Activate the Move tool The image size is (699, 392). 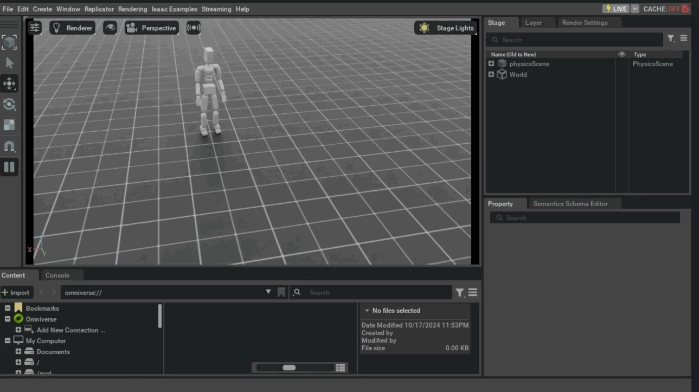(9, 83)
